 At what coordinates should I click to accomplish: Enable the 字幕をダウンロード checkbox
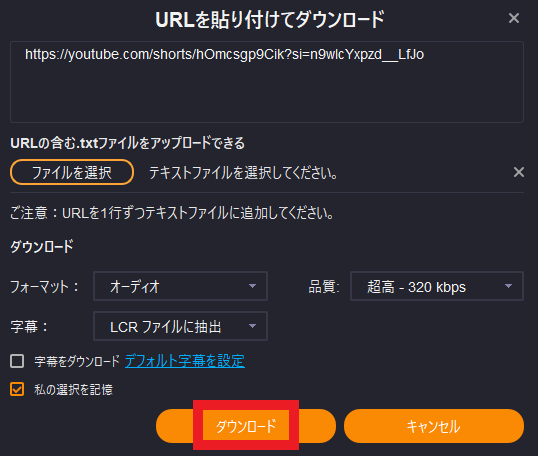17,361
